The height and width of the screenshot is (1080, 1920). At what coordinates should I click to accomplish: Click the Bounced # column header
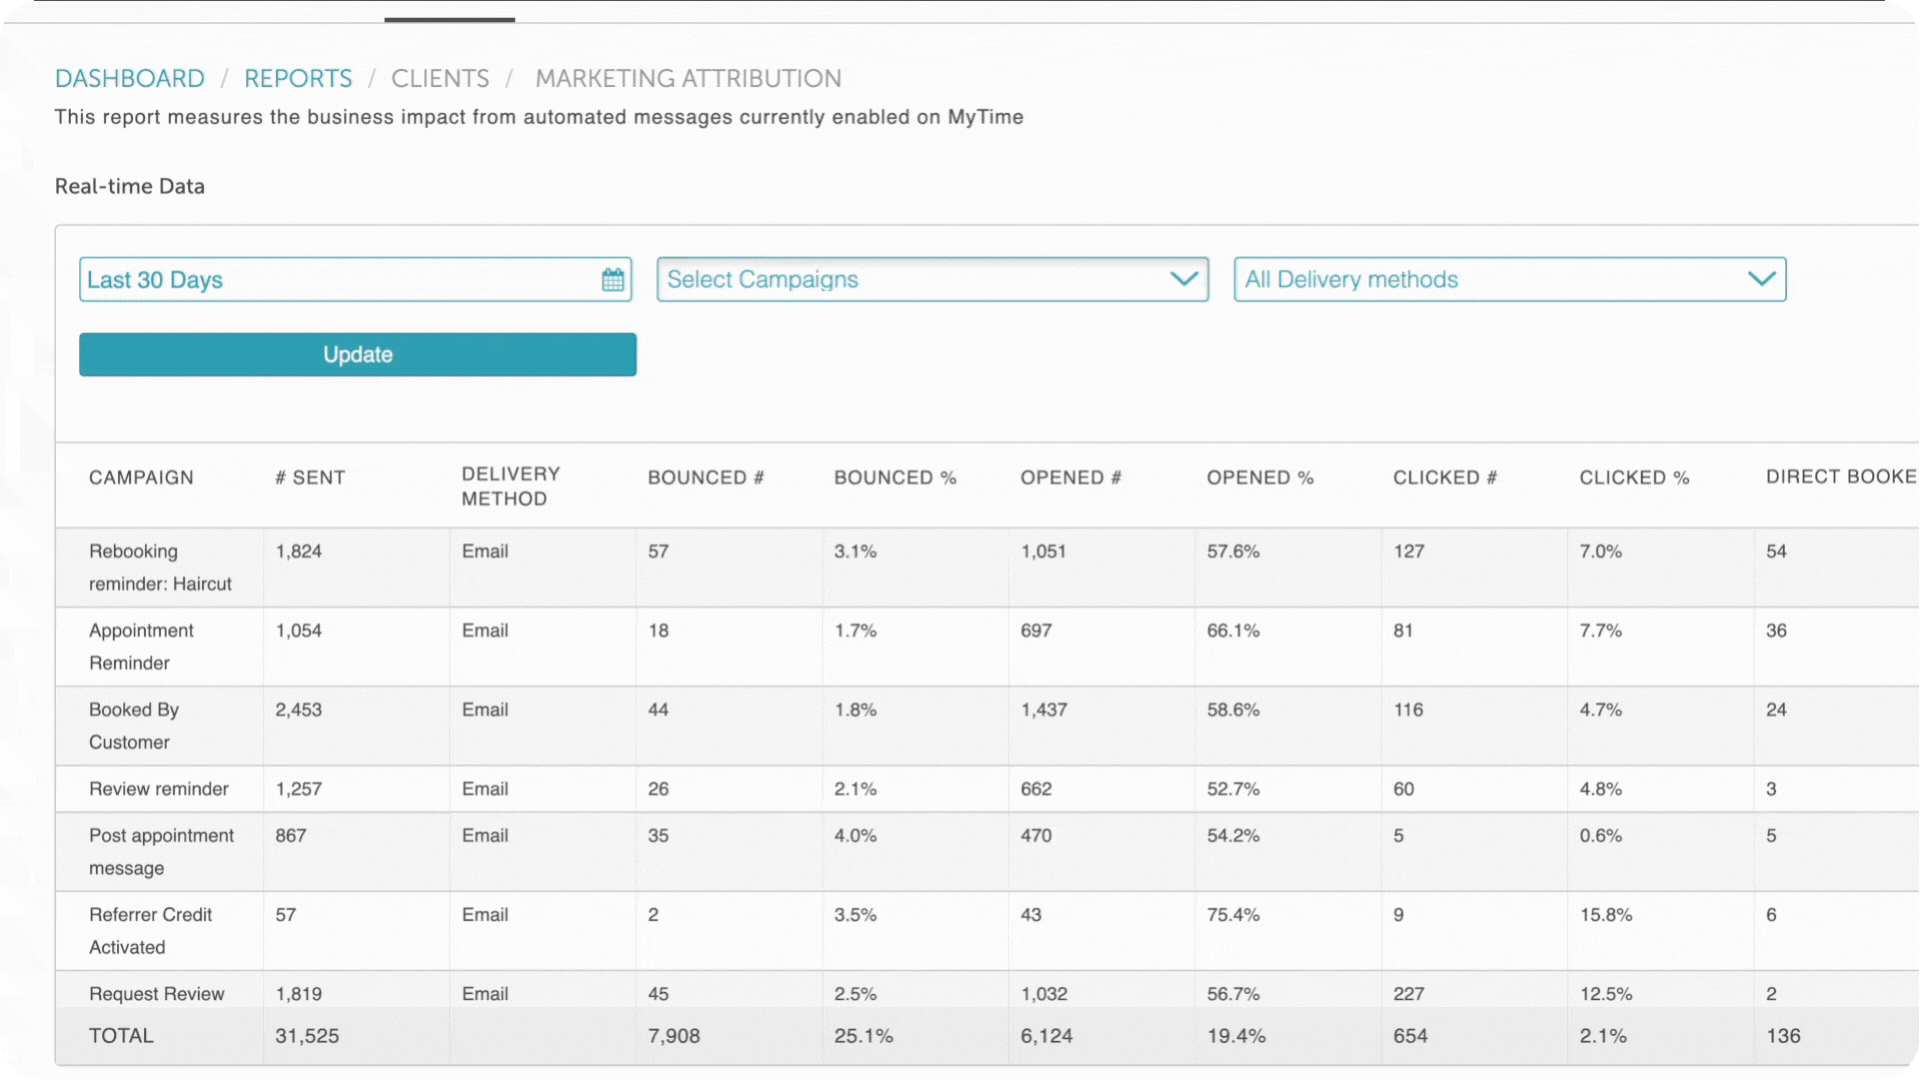(706, 478)
